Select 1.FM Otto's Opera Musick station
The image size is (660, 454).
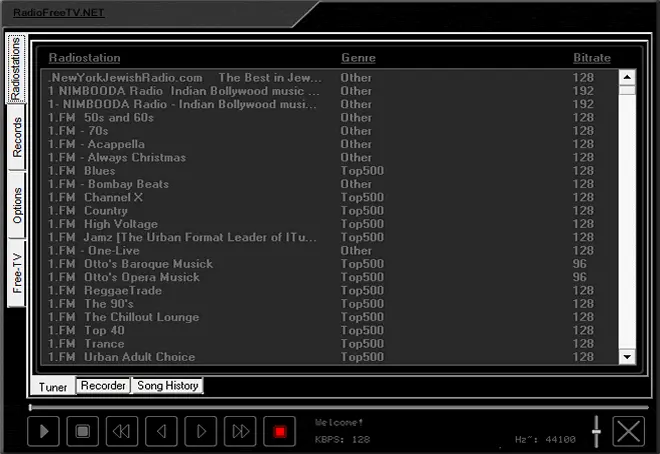click(330, 277)
